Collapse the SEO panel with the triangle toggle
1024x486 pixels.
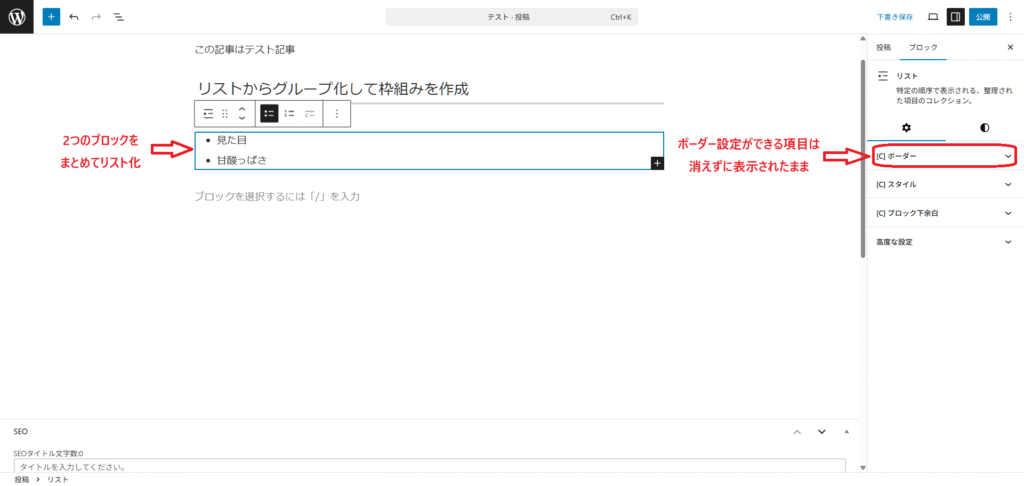pyautogui.click(x=847, y=432)
